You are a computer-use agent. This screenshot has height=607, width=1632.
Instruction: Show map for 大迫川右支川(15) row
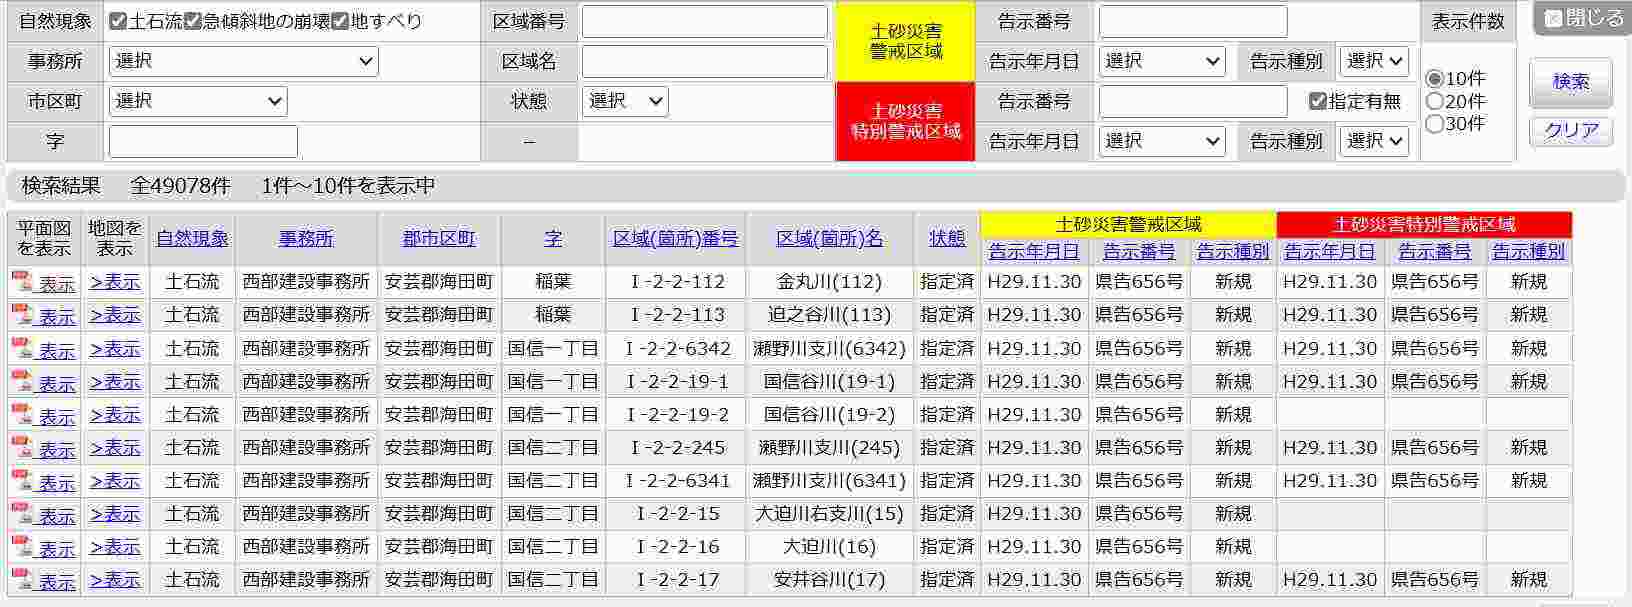click(115, 515)
